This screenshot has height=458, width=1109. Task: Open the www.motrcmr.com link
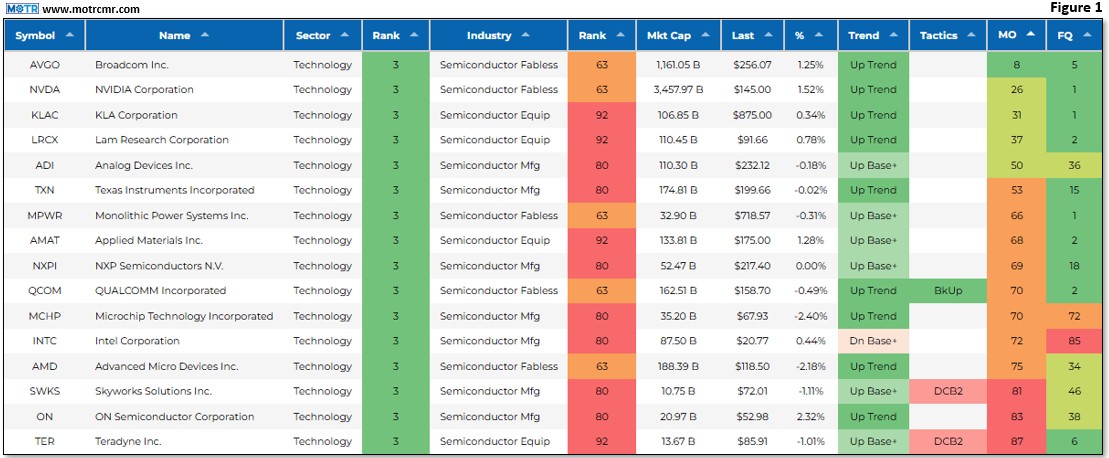91,9
